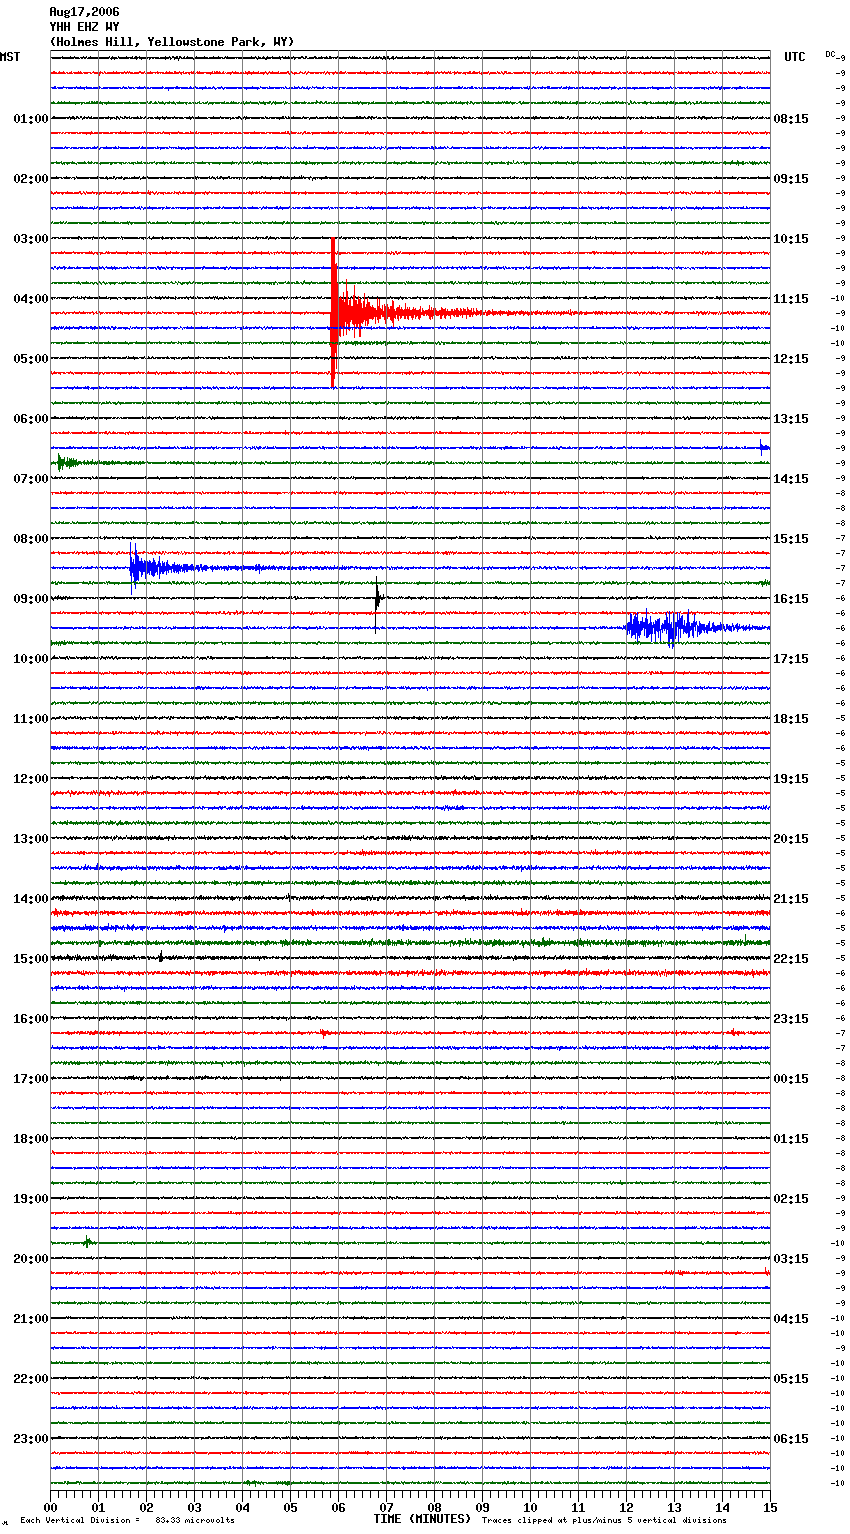Viewport: 850px width, 1534px height.
Task: Click the 00:15 UTC time label
Action: (x=791, y=1079)
